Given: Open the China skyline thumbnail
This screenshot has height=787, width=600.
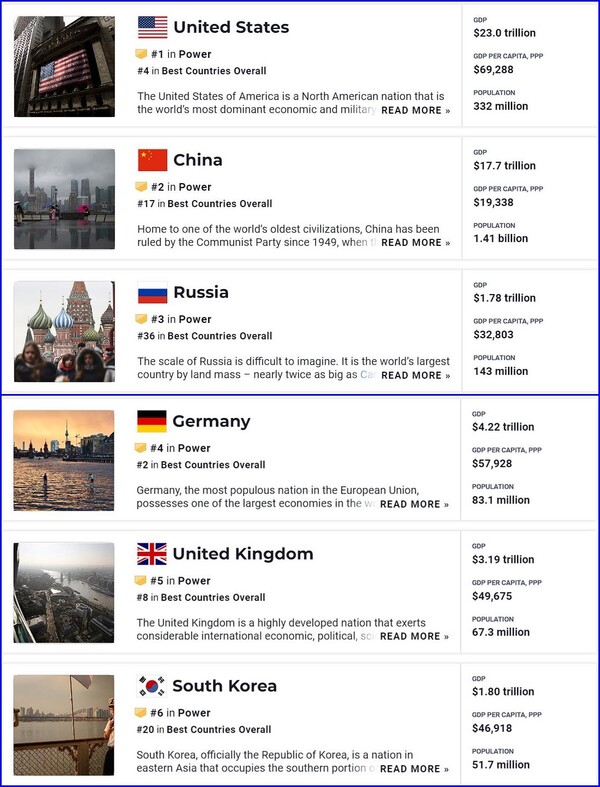Looking at the screenshot, I should (64, 199).
